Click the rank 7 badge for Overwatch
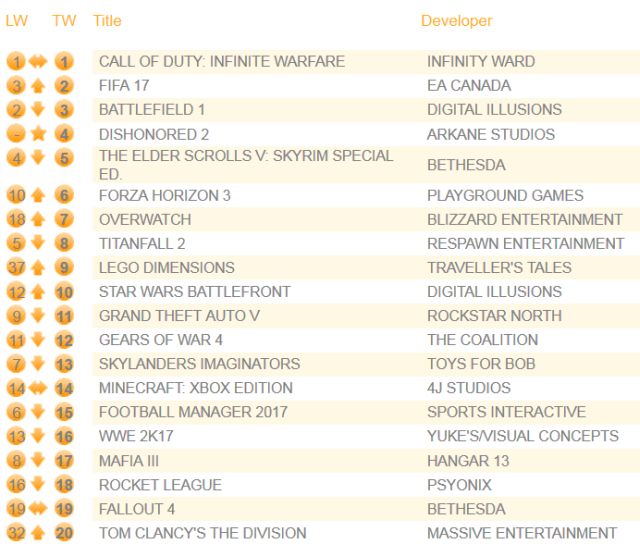The height and width of the screenshot is (544, 640). 64,220
